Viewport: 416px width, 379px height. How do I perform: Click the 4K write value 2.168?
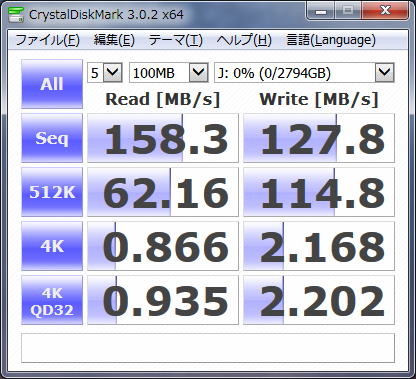click(x=319, y=246)
